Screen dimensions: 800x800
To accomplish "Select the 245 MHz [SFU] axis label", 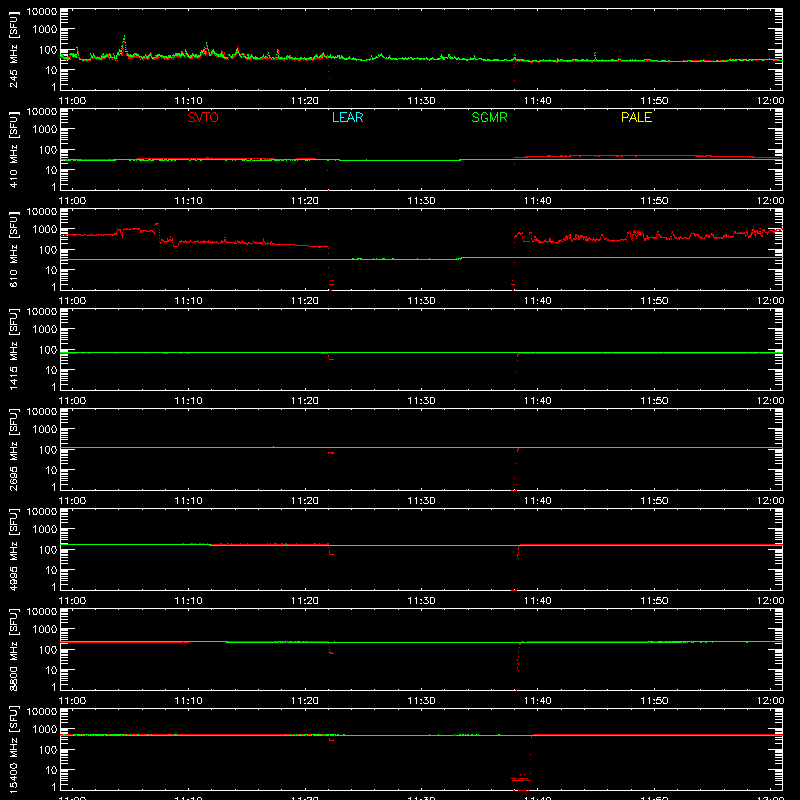I will point(14,49).
